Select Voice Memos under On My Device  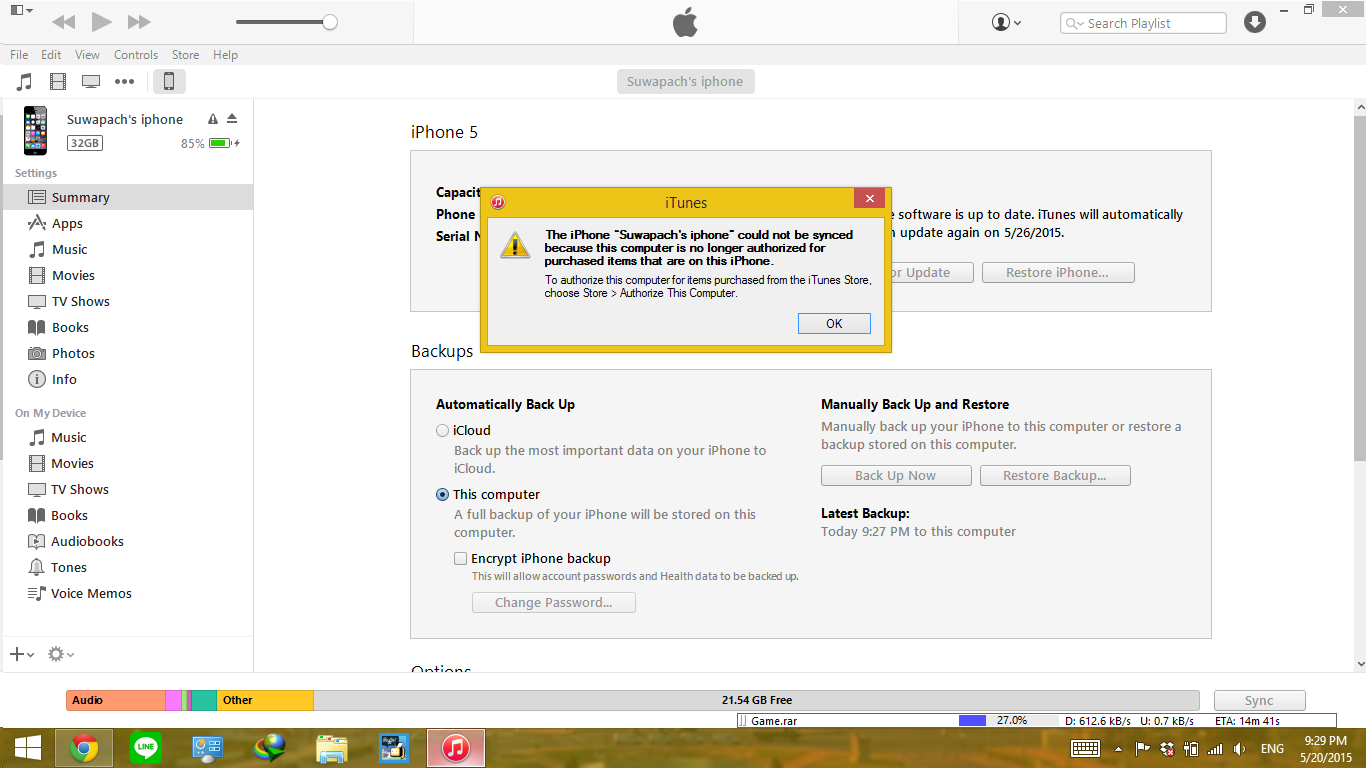pyautogui.click(x=127, y=593)
